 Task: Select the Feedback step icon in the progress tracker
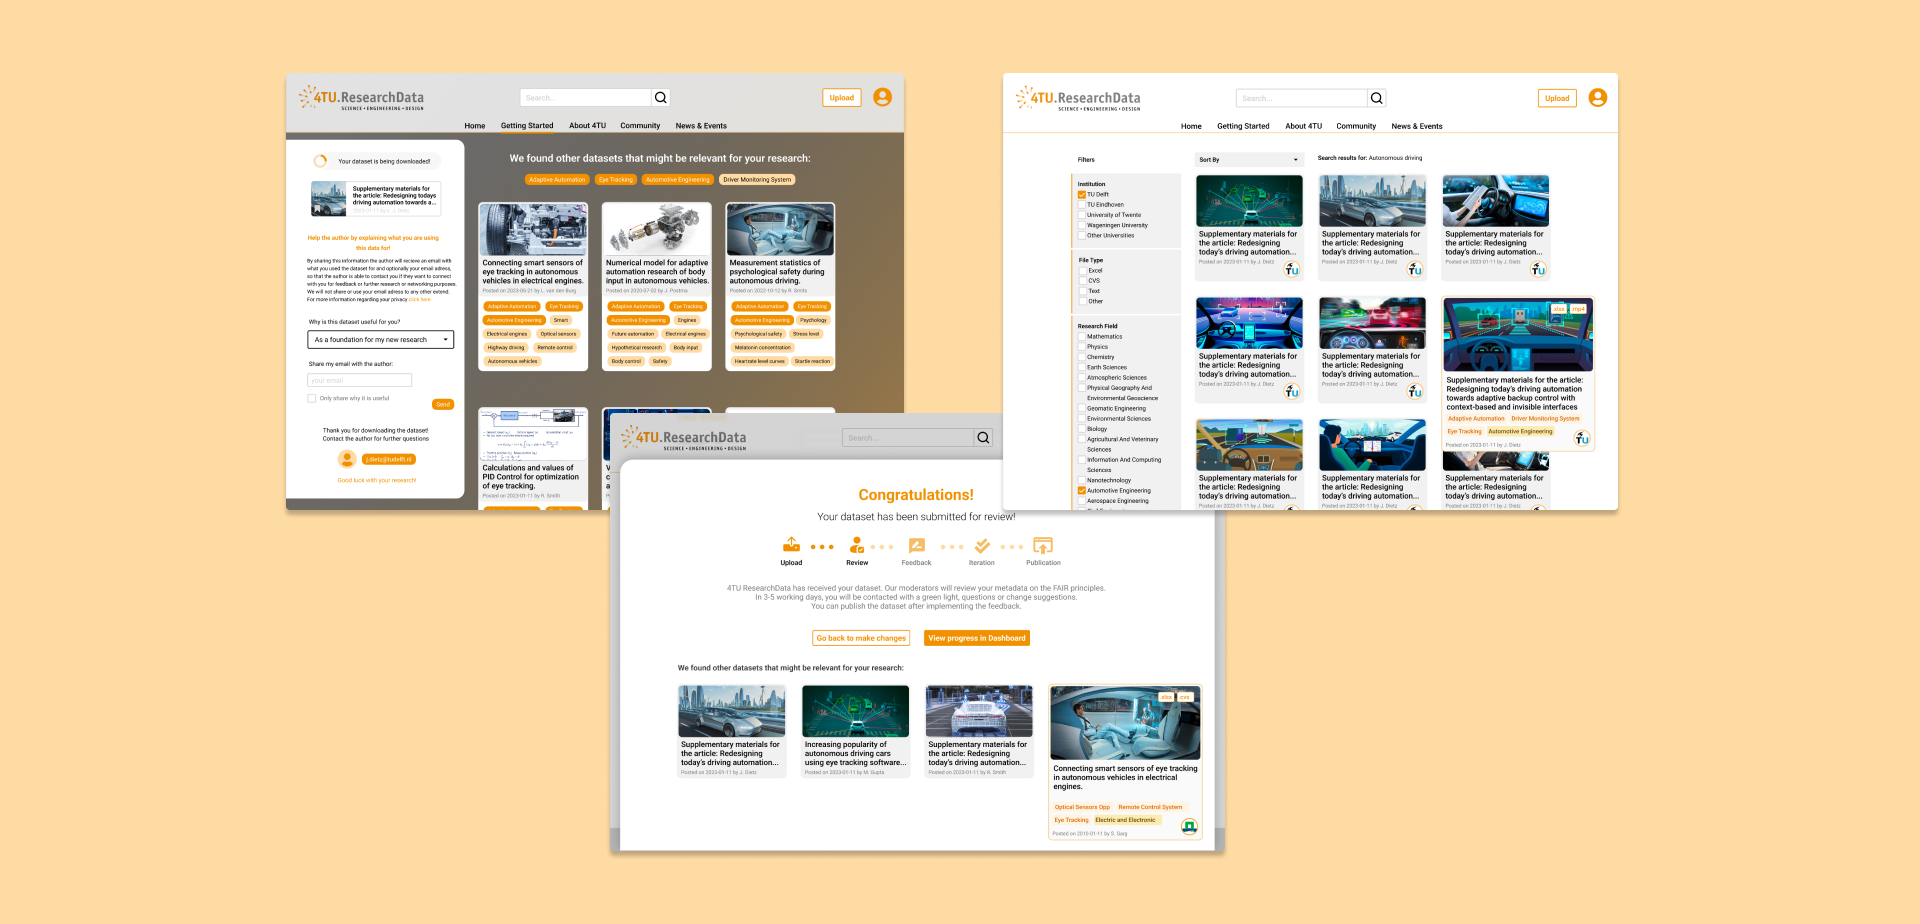click(916, 545)
